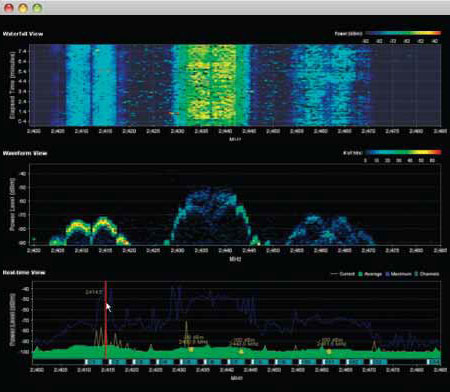Toggle the Current trace legend entry

342,274
